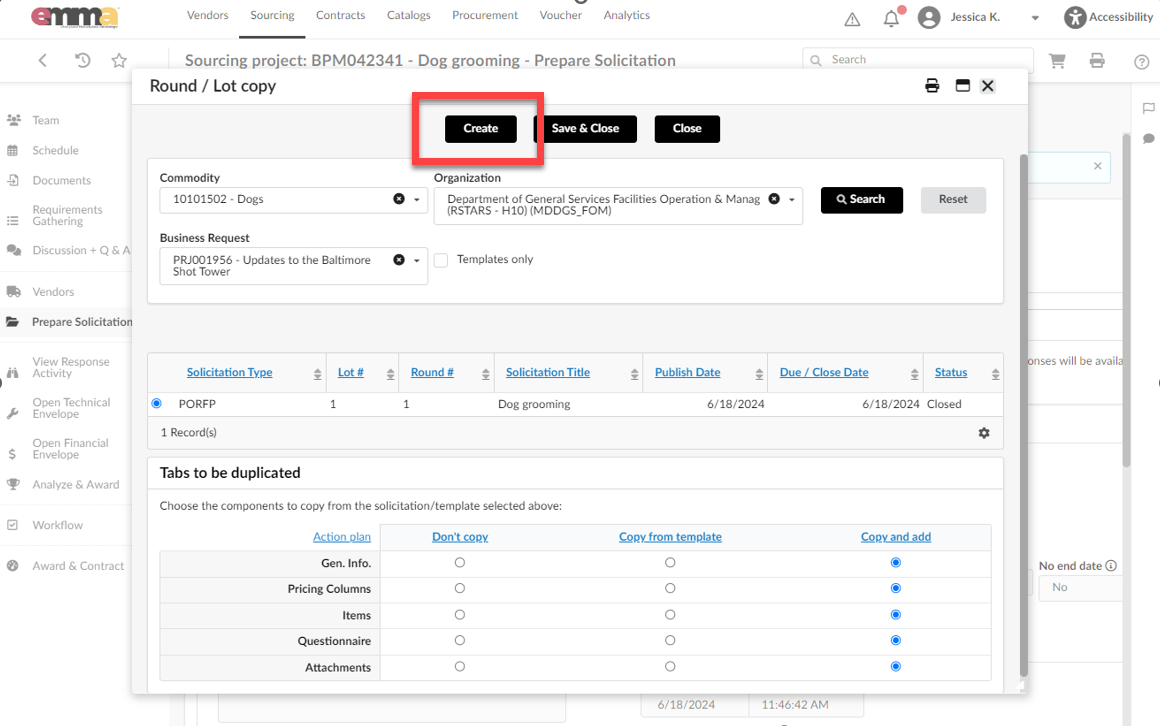1160x726 pixels.
Task: Click the page print icon in header
Action: 1097,61
